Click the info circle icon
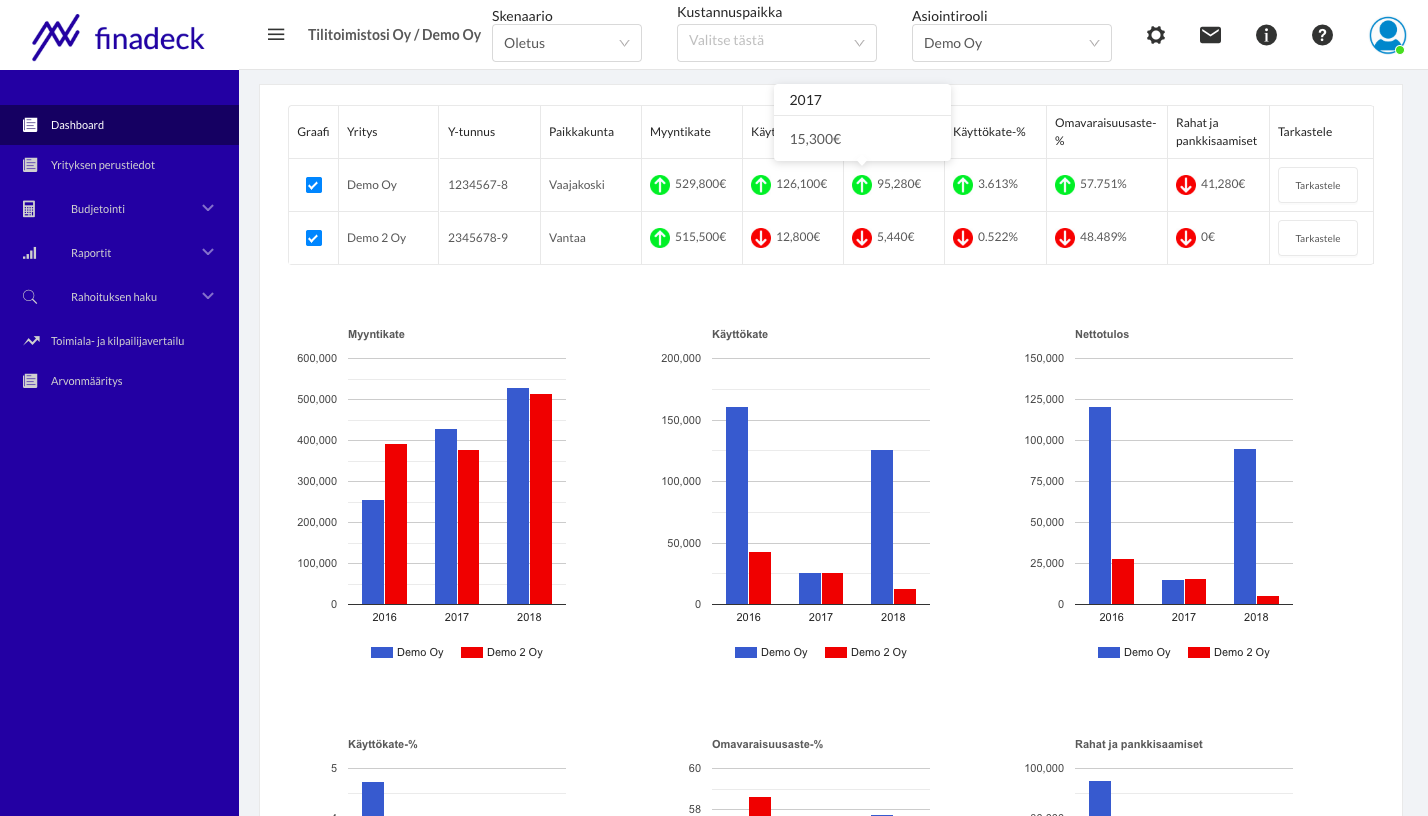Screen dimensions: 1428x816 [1266, 35]
